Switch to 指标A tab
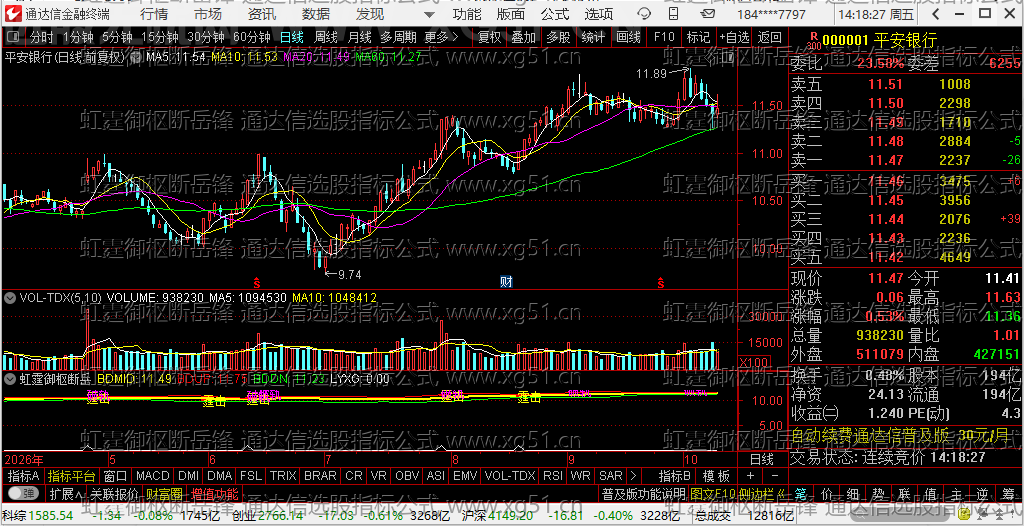This screenshot has width=1024, height=526. (24, 476)
